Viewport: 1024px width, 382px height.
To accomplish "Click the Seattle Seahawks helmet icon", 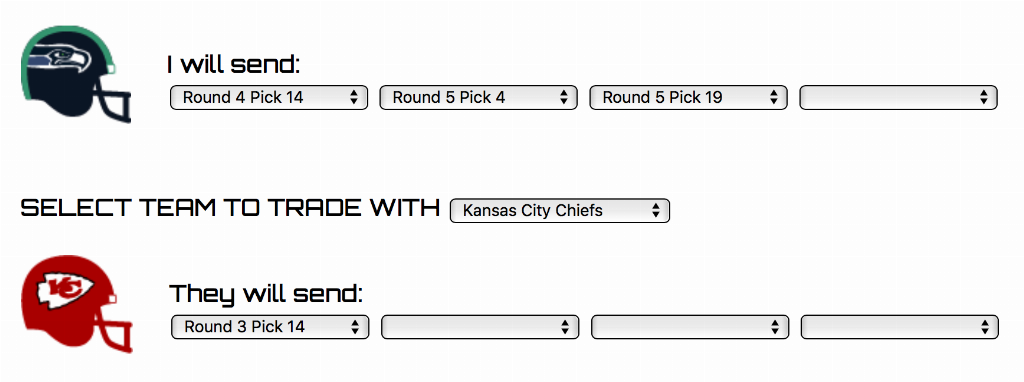I will [x=76, y=74].
